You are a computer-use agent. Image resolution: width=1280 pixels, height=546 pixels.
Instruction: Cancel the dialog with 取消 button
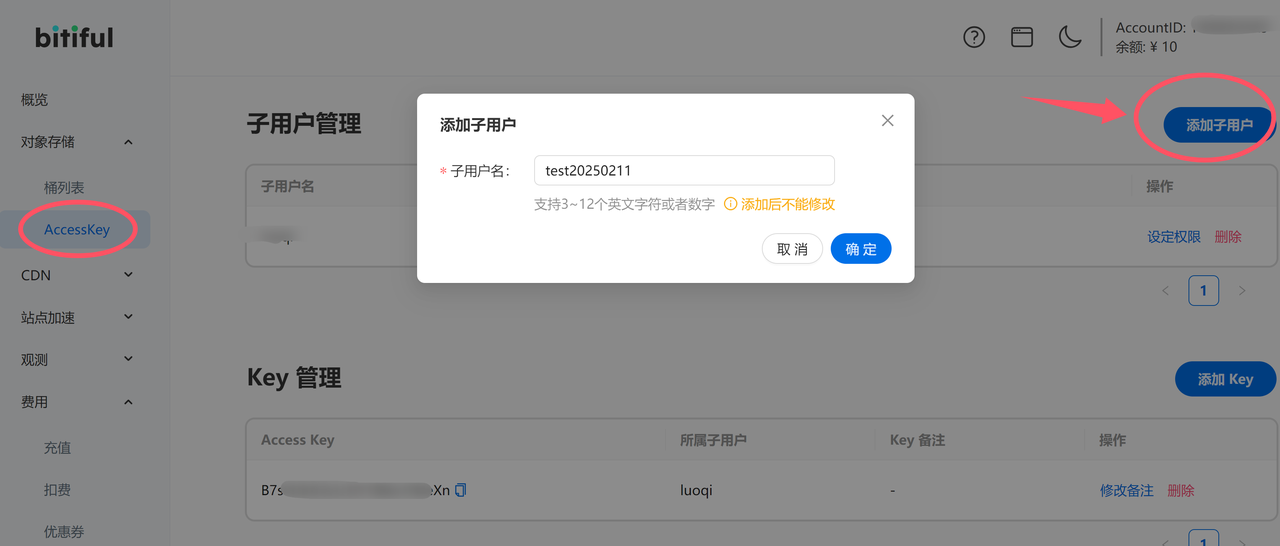coord(792,249)
